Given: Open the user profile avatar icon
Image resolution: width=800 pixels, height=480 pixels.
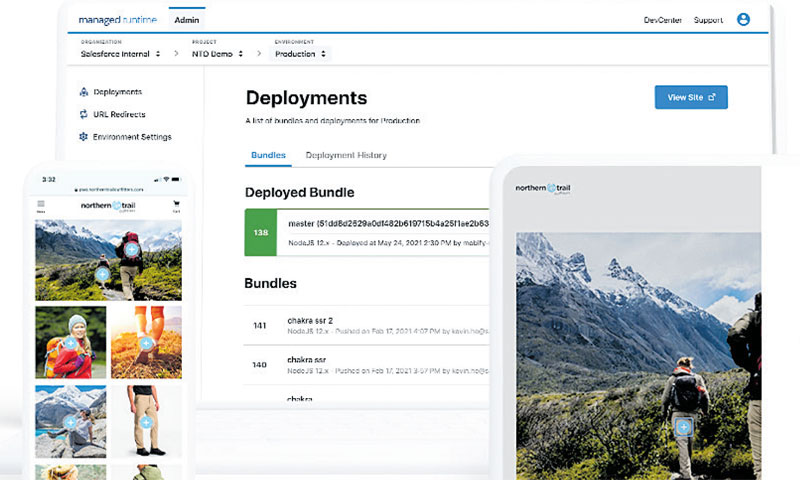Looking at the screenshot, I should point(743,19).
